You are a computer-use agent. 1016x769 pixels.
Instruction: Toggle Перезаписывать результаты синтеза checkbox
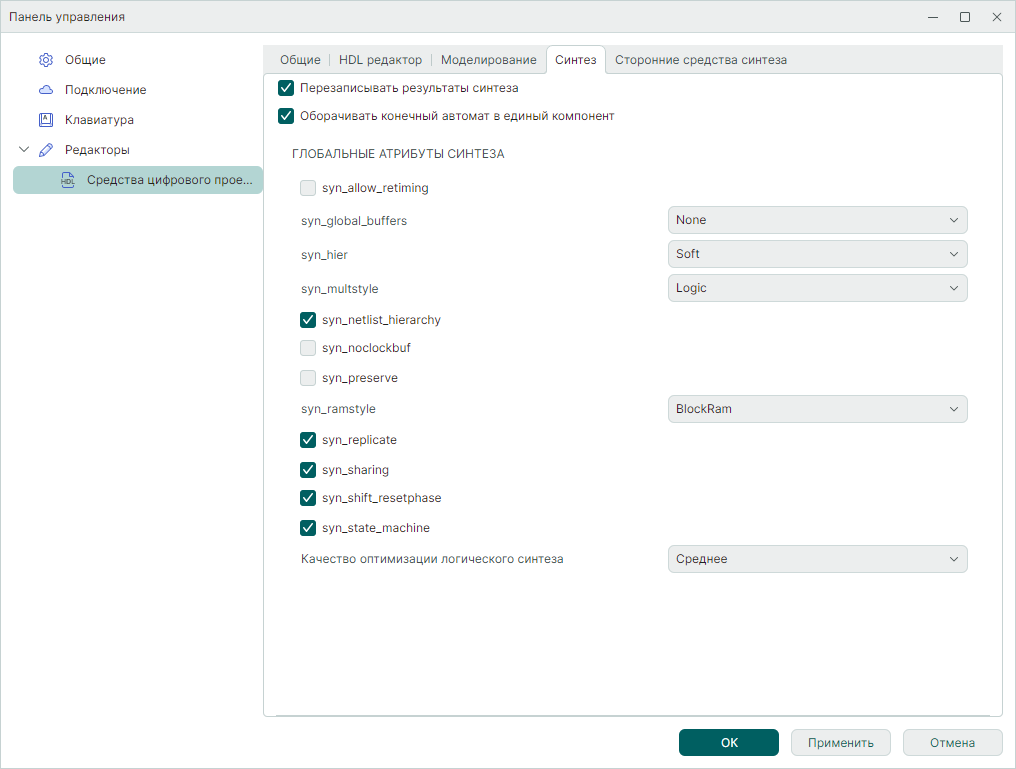click(286, 88)
